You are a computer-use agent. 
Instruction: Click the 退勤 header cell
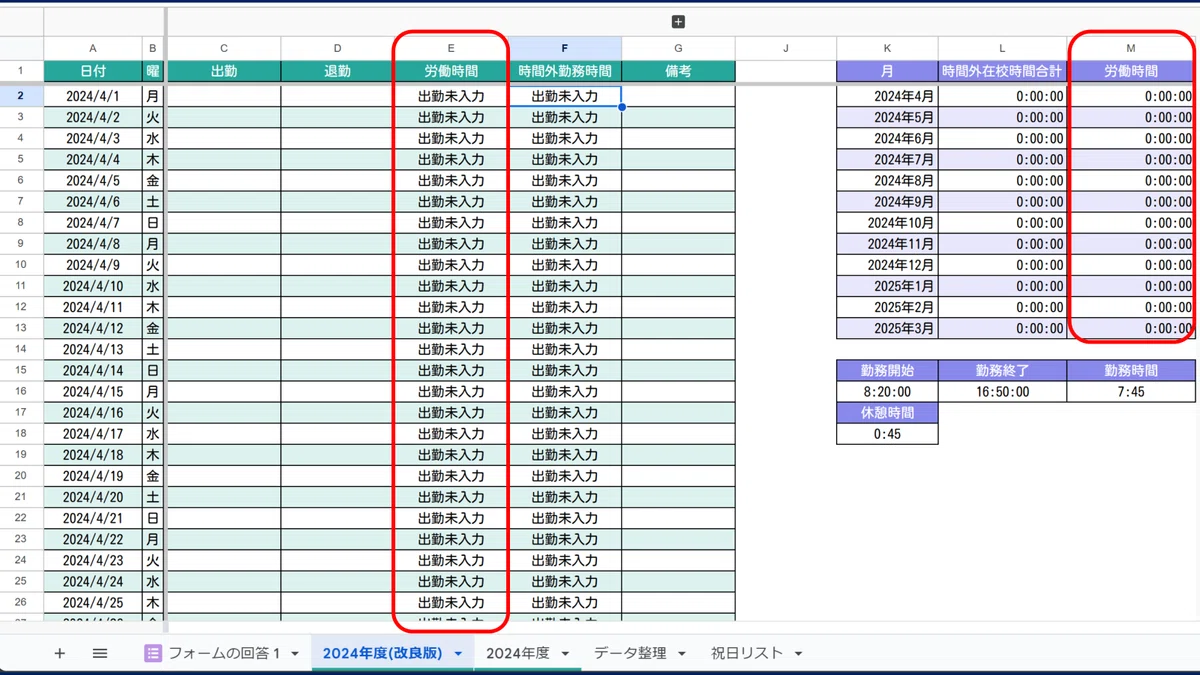click(338, 71)
